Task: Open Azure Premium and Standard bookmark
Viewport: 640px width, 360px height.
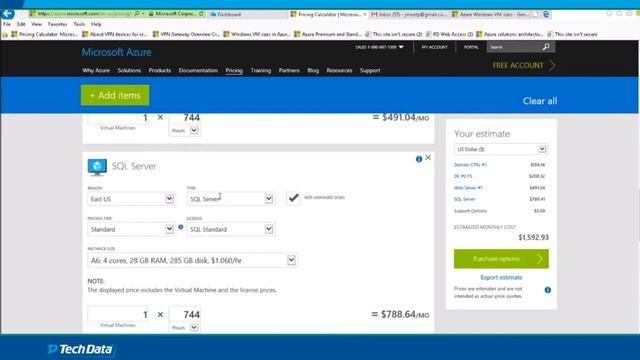Action: click(x=328, y=34)
